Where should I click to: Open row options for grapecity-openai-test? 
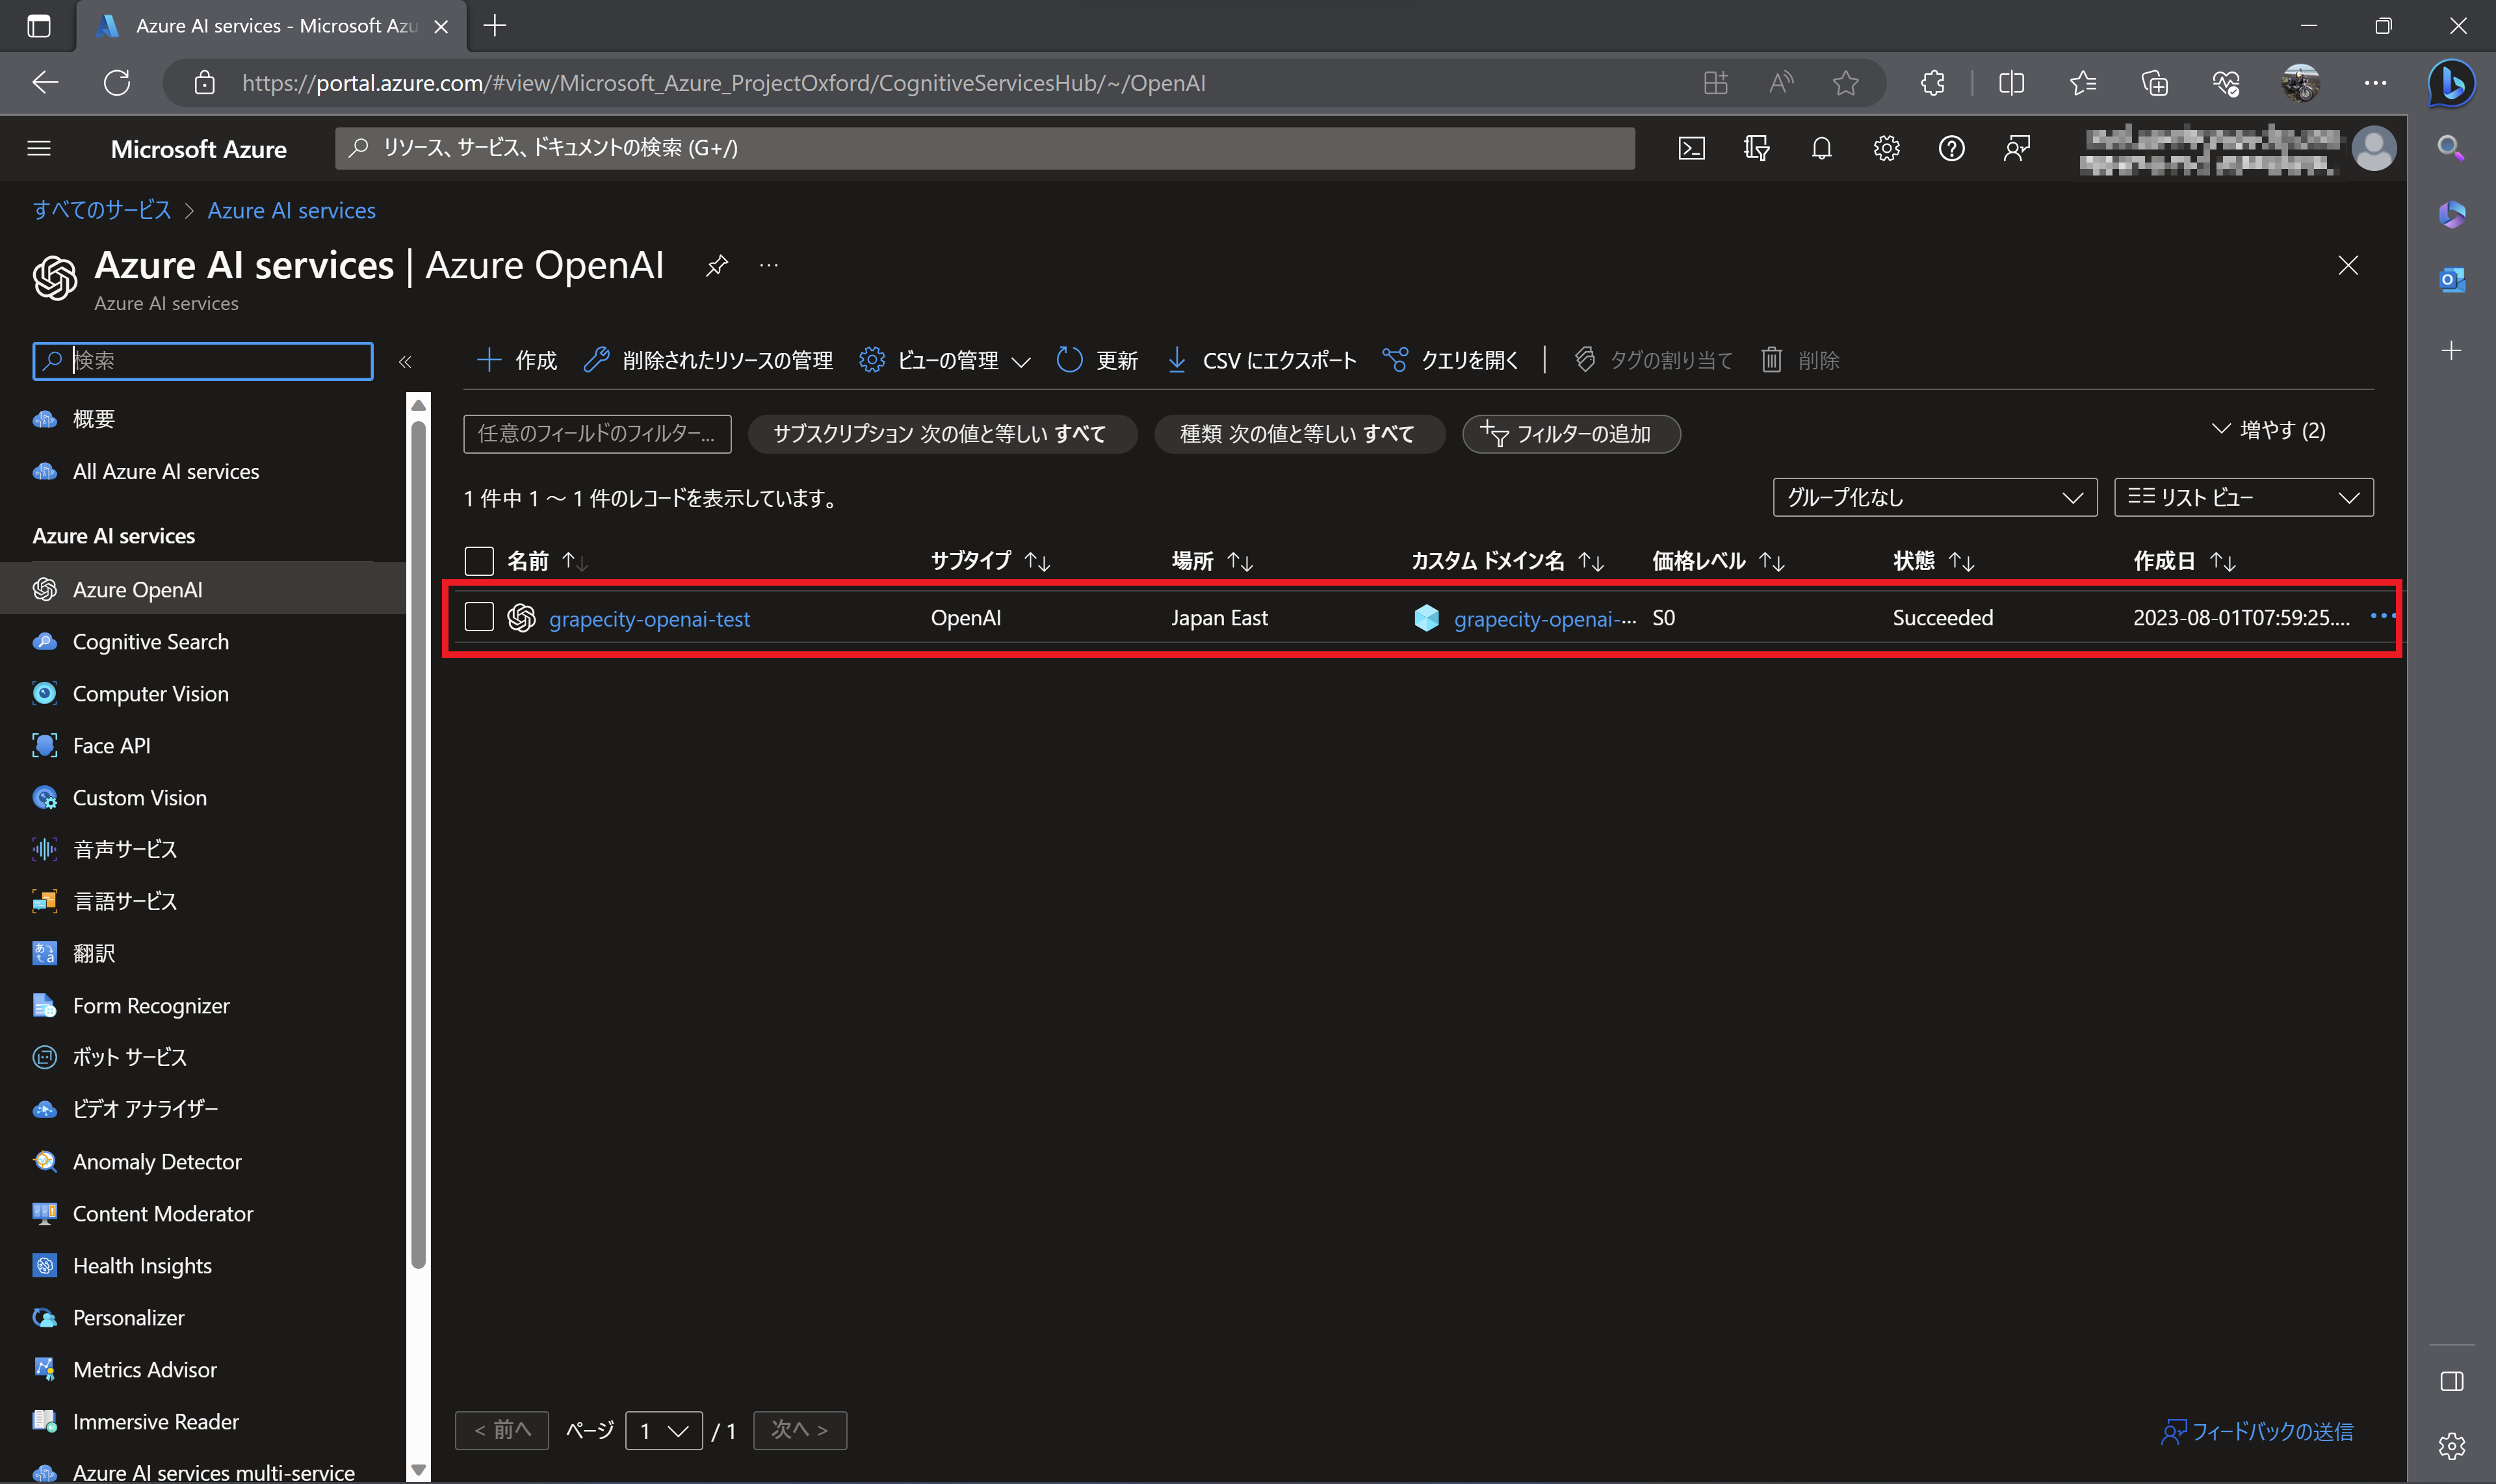[x=2382, y=616]
